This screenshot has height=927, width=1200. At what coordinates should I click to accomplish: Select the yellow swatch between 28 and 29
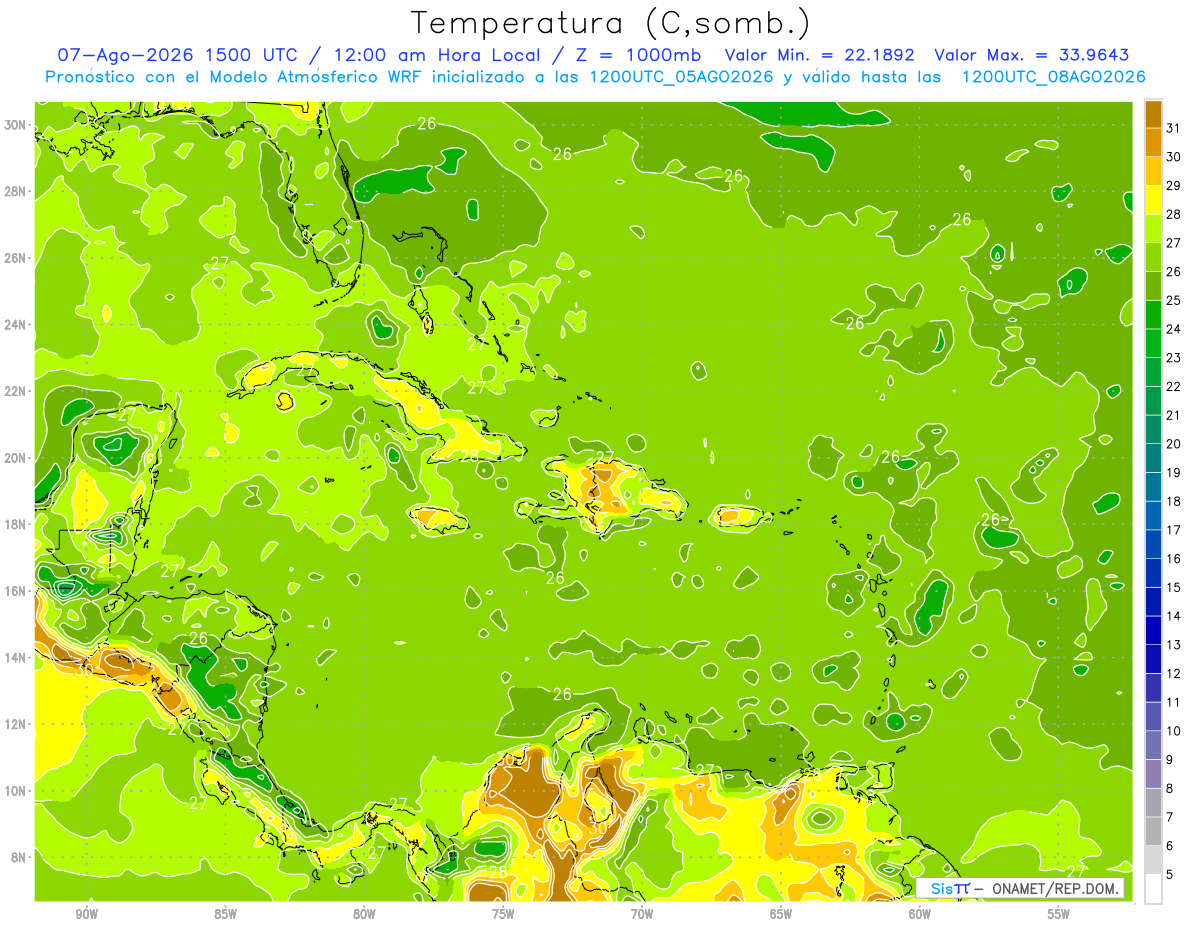click(x=1153, y=200)
